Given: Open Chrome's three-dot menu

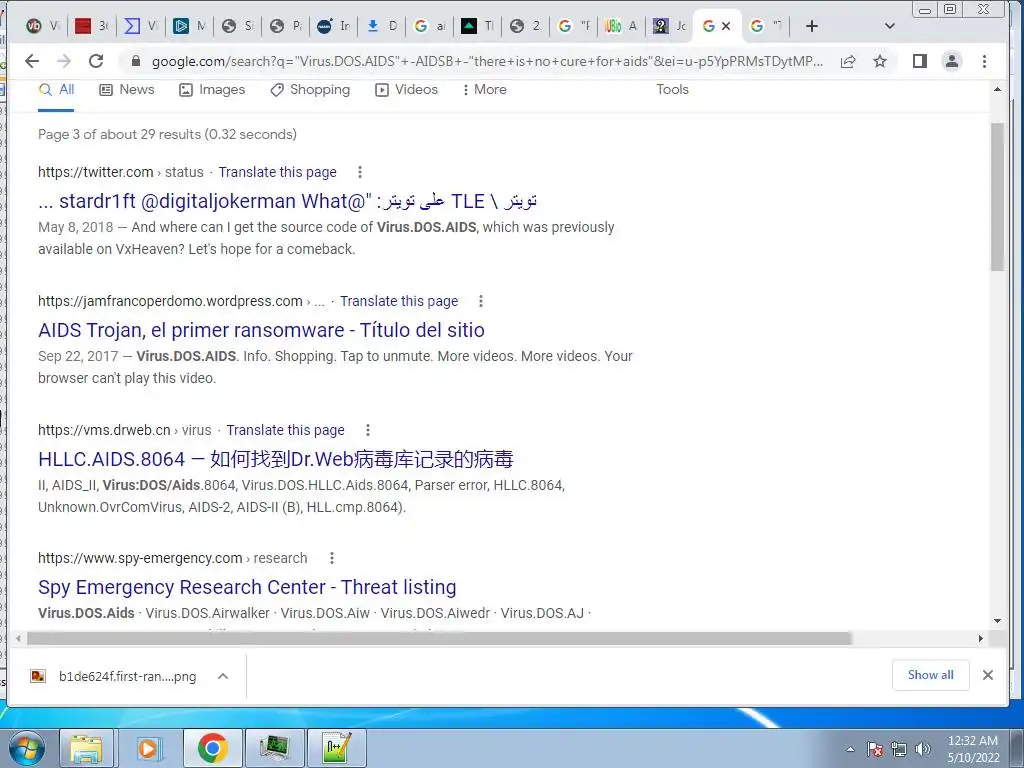Looking at the screenshot, I should pyautogui.click(x=984, y=61).
